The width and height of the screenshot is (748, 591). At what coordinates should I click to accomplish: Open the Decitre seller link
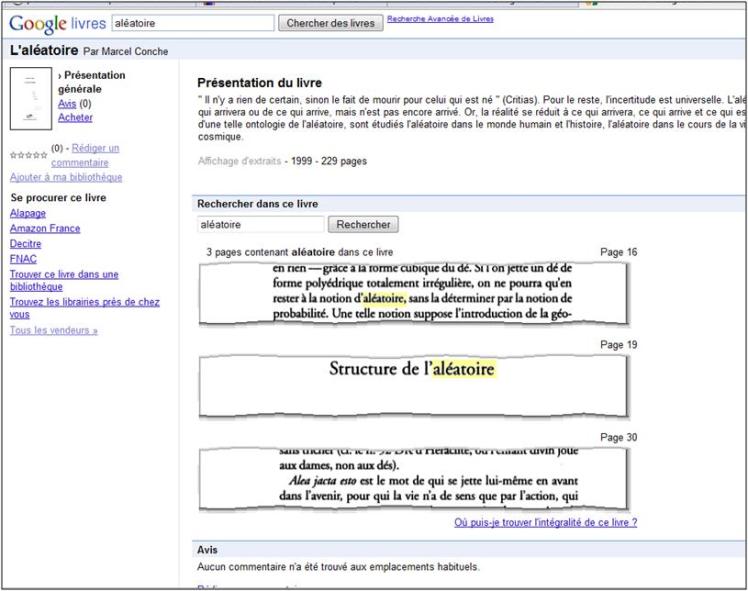26,243
